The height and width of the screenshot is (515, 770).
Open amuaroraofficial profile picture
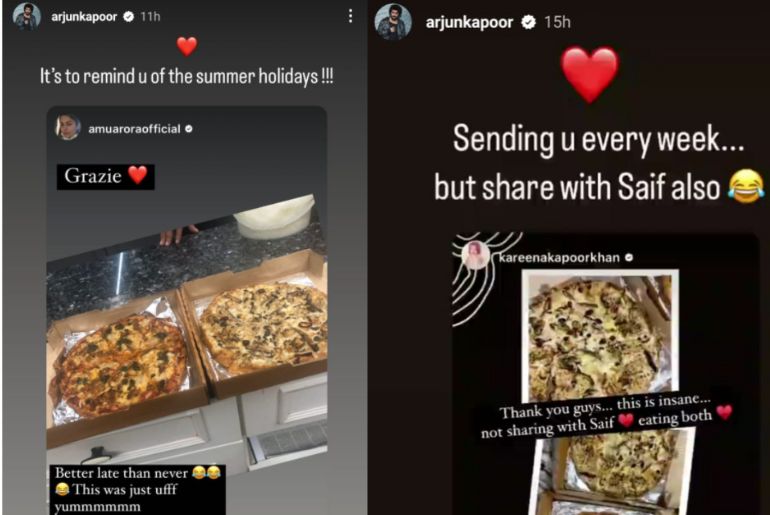point(68,128)
